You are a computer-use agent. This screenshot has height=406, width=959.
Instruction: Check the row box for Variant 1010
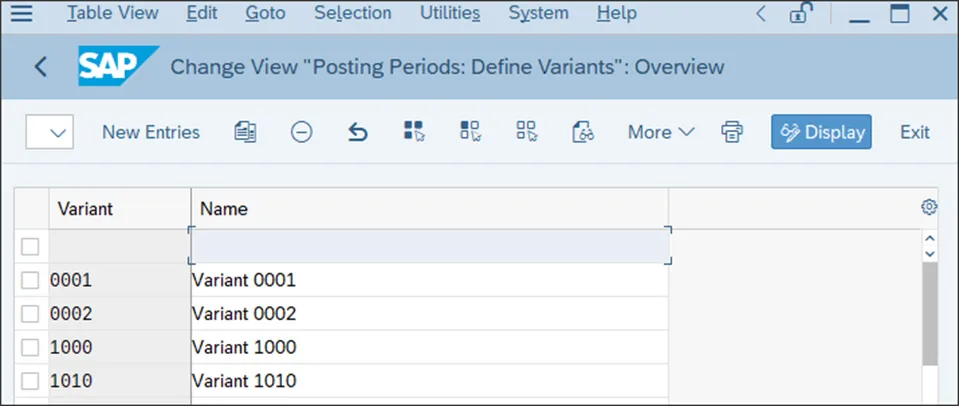[x=31, y=381]
